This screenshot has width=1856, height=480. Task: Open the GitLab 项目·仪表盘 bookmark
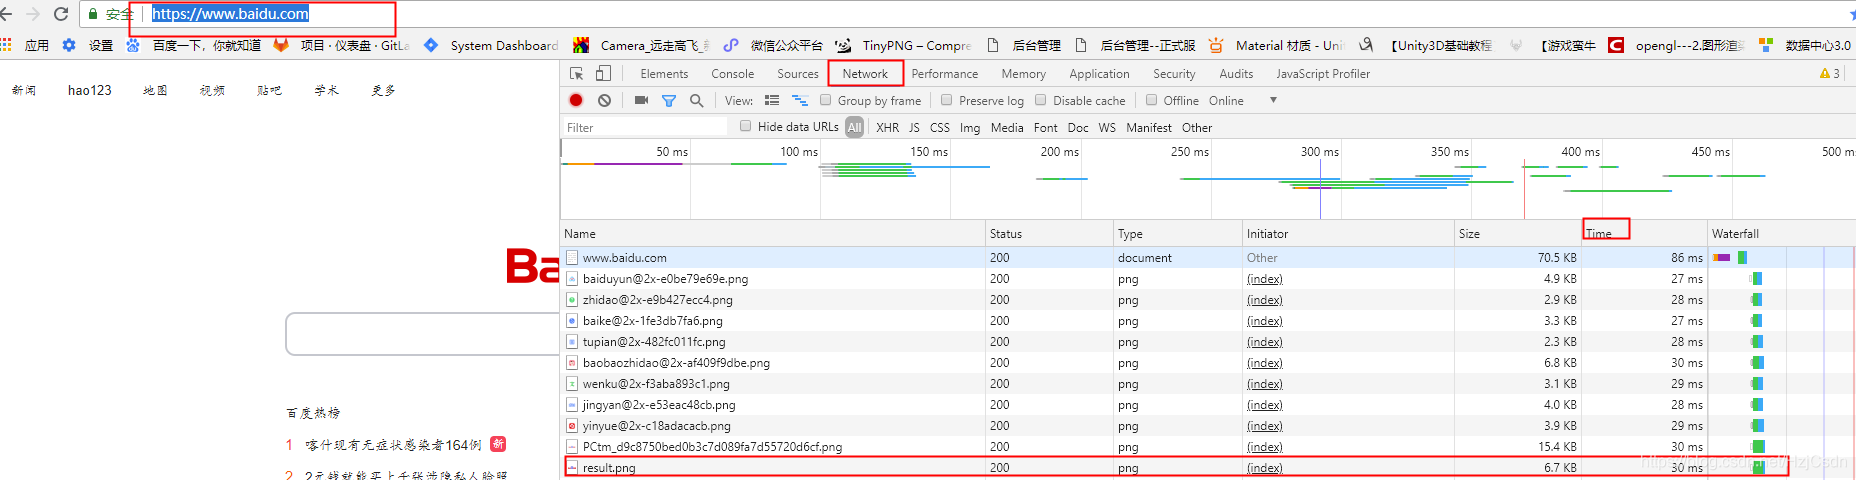point(342,45)
